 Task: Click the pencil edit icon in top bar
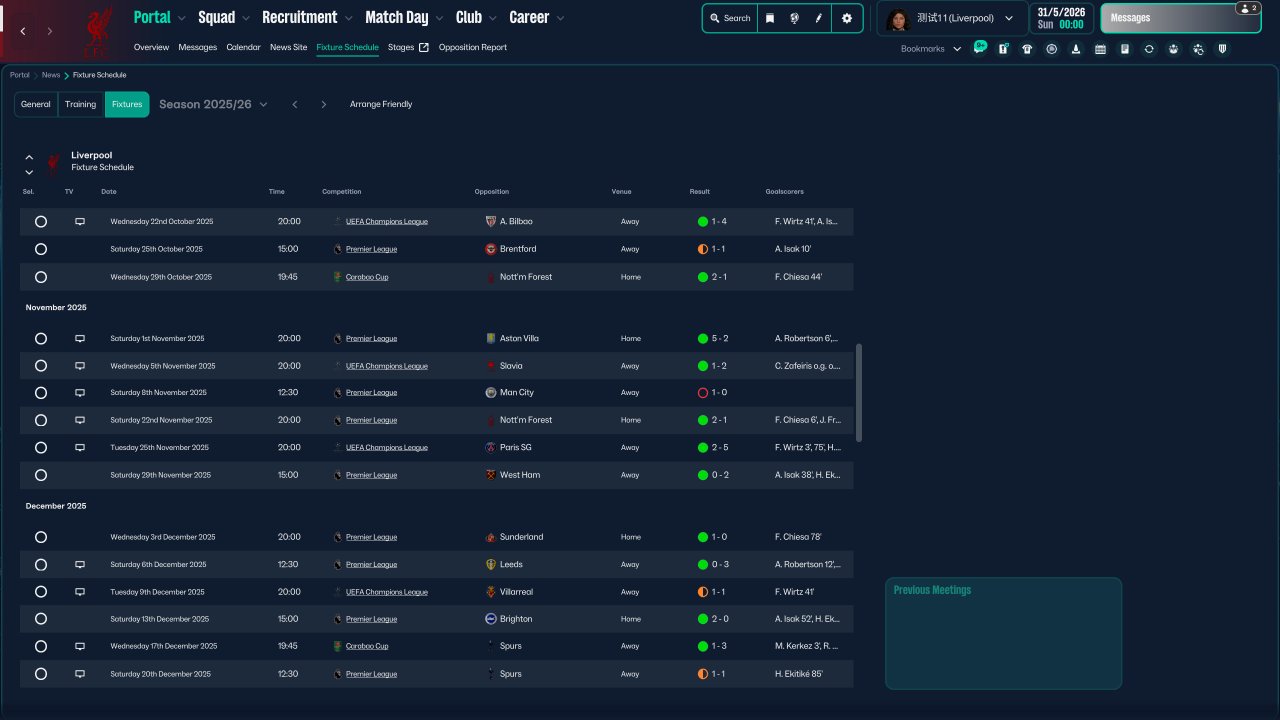point(818,18)
